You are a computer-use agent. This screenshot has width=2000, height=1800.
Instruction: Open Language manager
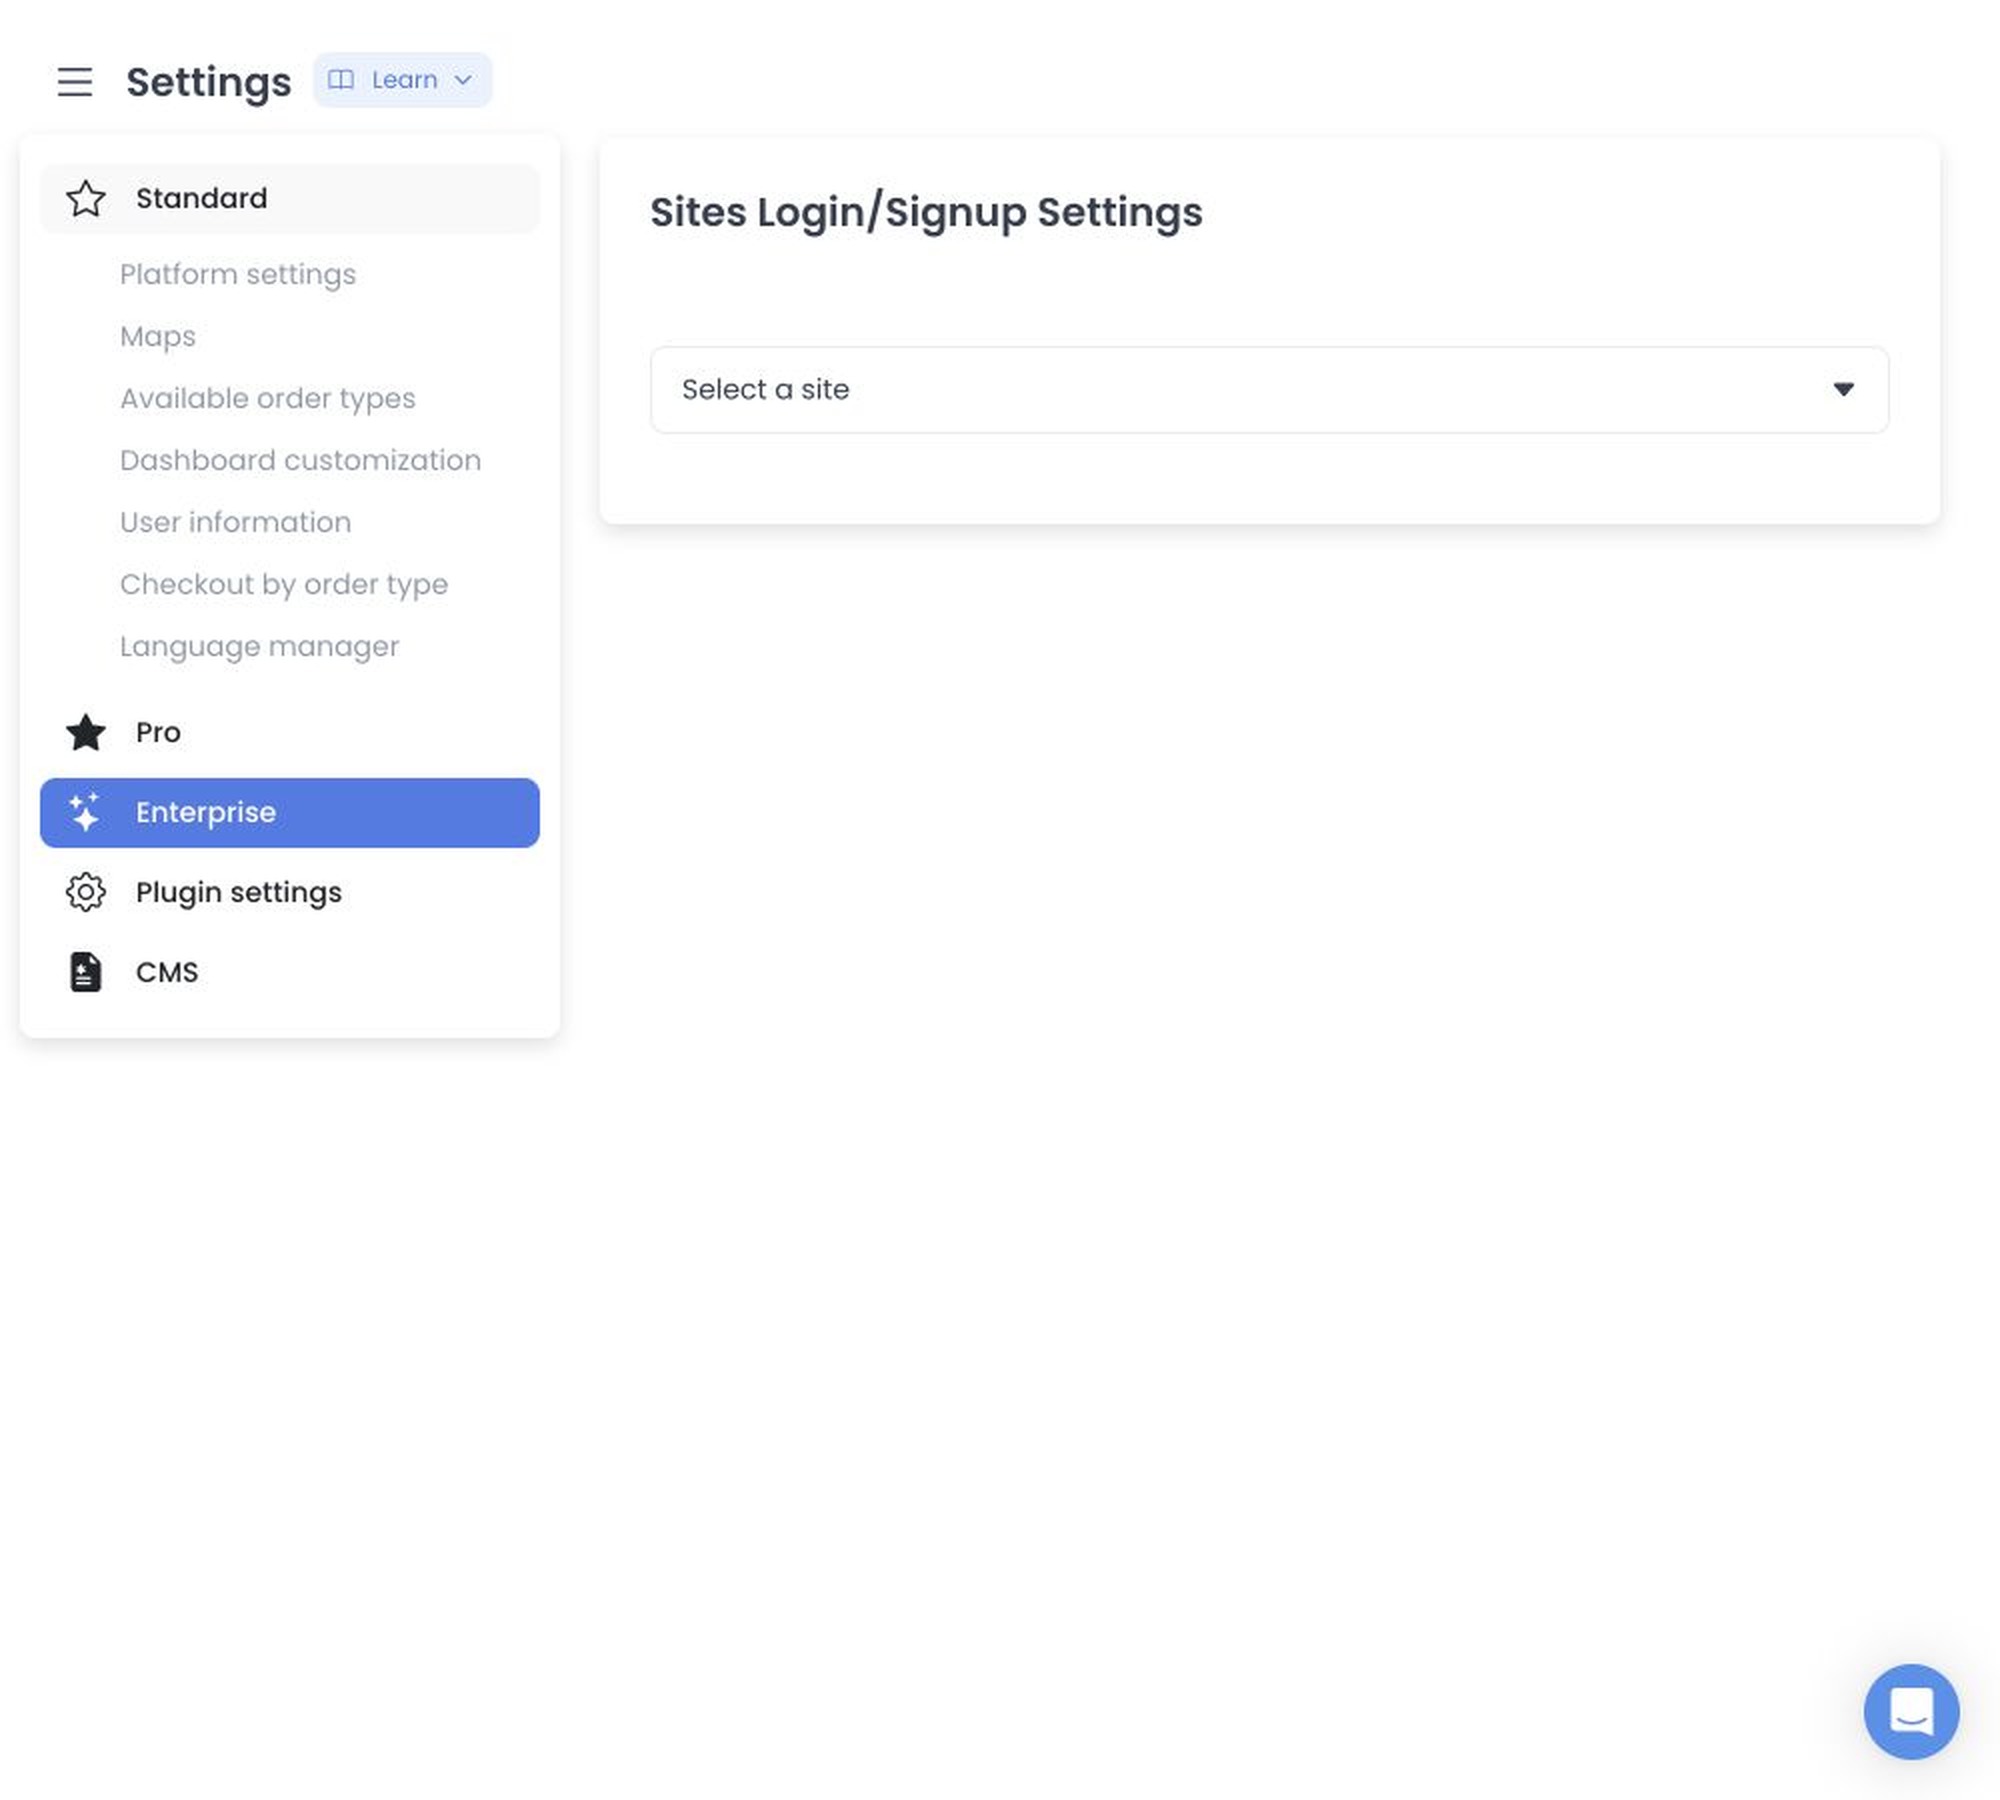point(260,646)
